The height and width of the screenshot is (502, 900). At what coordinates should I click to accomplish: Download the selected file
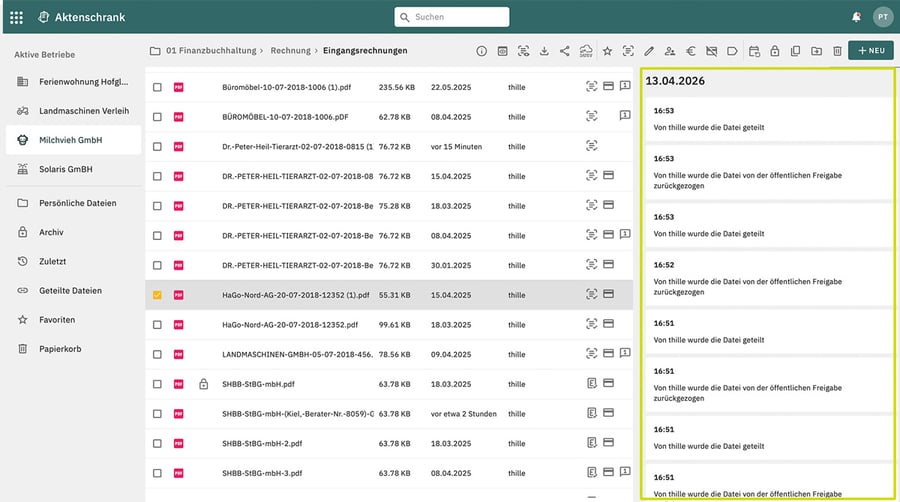click(544, 51)
